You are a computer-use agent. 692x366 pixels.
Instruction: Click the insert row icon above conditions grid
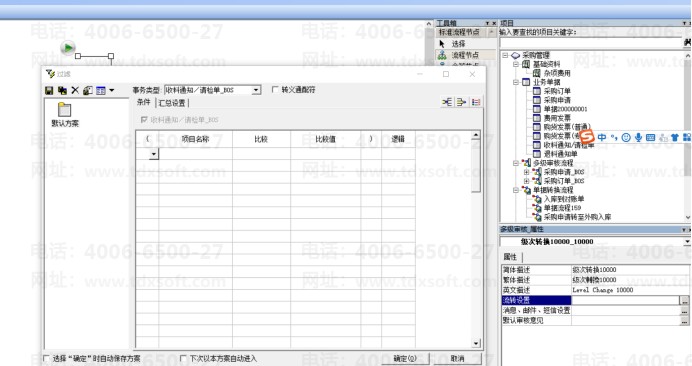[447, 102]
